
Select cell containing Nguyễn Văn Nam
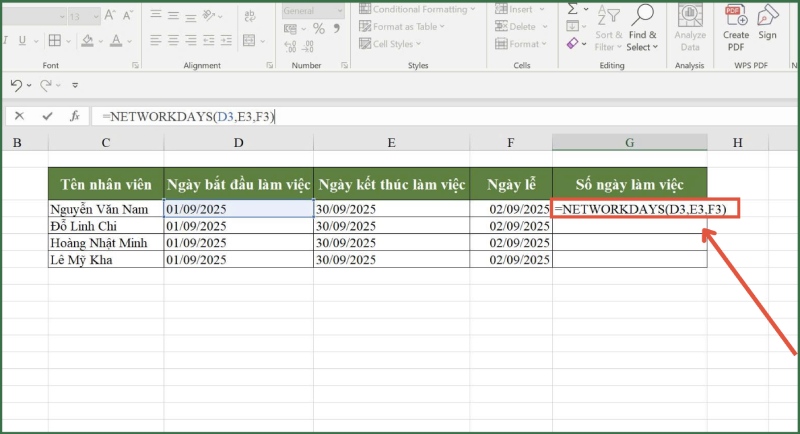(106, 209)
